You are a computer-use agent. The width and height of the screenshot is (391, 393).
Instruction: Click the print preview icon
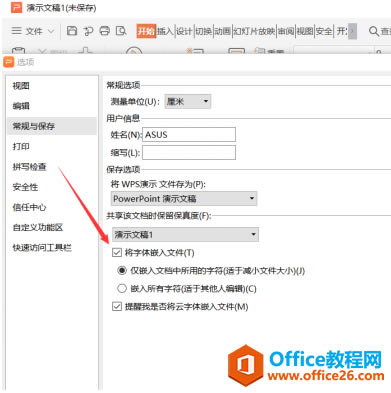[x=121, y=31]
